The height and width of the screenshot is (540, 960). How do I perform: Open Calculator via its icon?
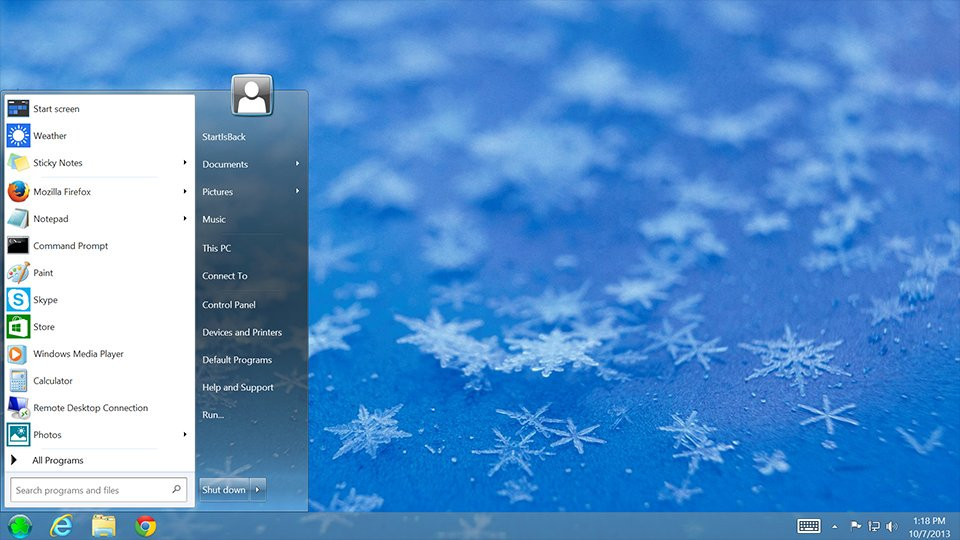(x=18, y=380)
